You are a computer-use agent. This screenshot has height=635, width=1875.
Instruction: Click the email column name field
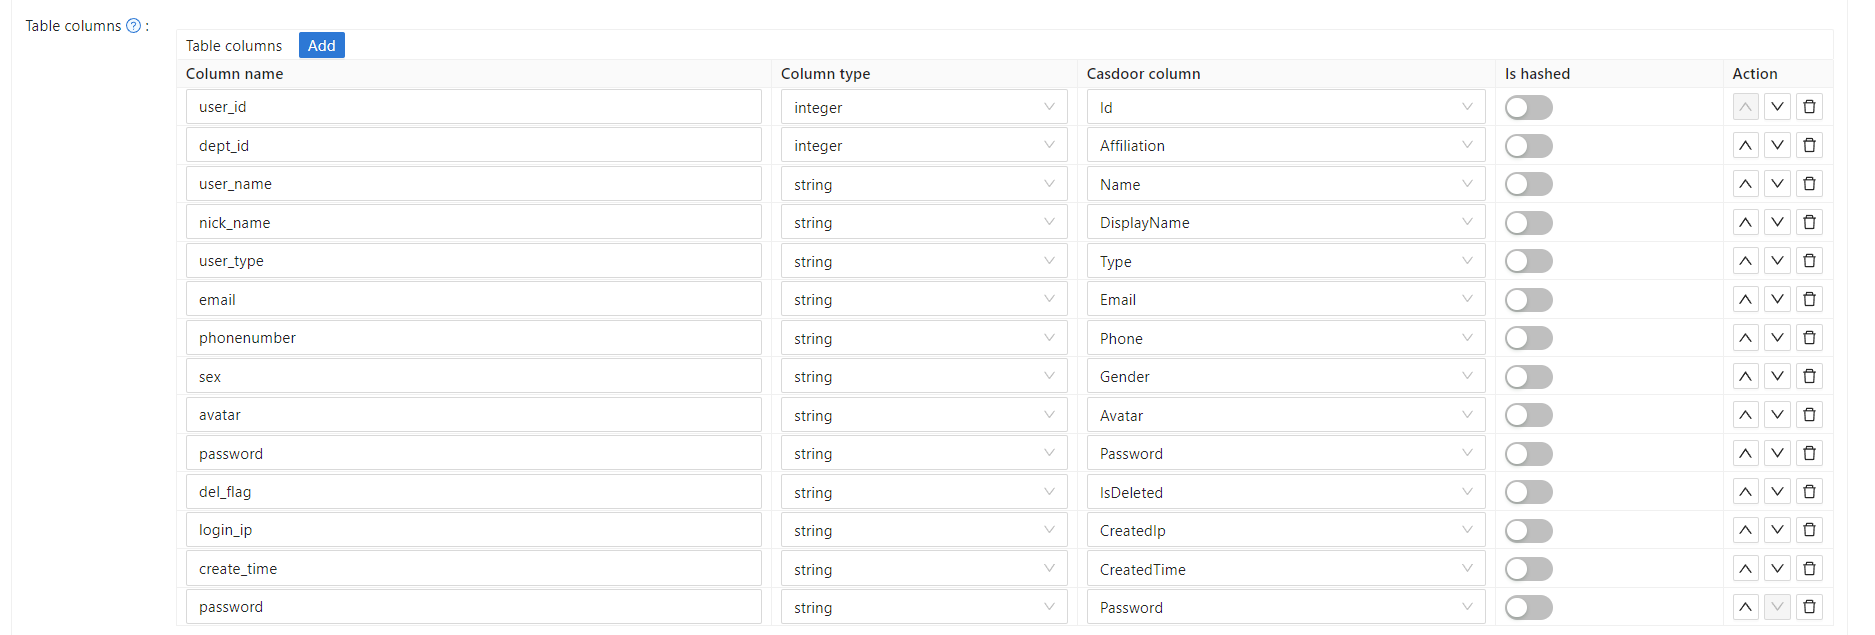[473, 300]
